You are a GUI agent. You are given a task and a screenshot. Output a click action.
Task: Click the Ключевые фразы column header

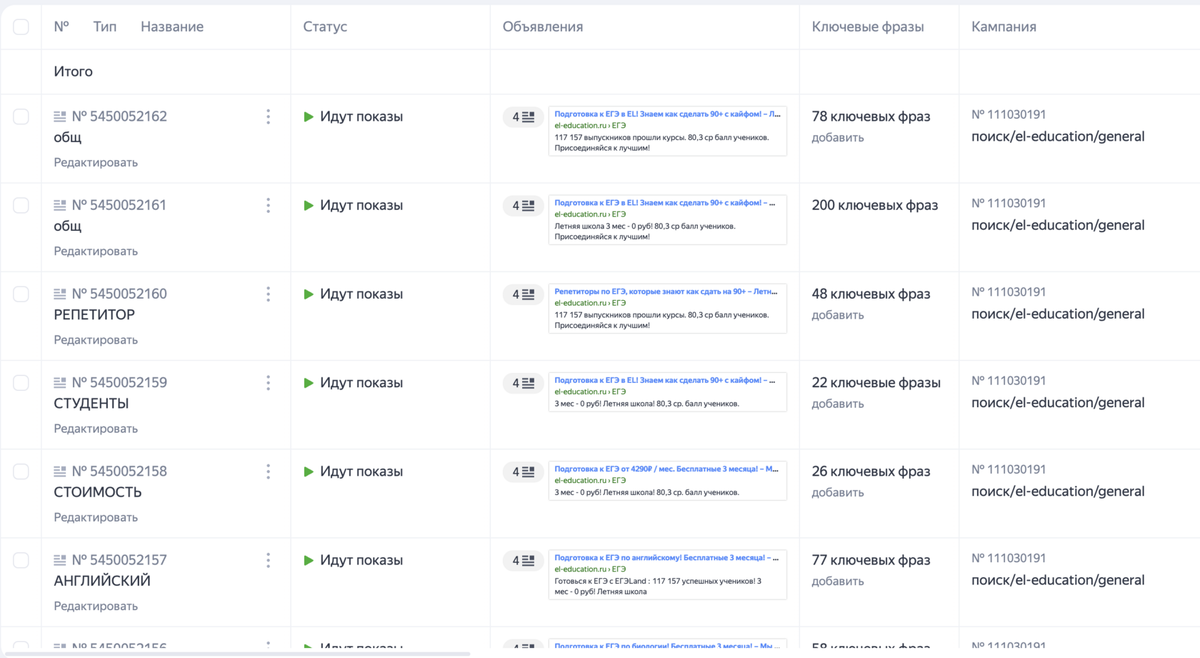[x=868, y=27]
